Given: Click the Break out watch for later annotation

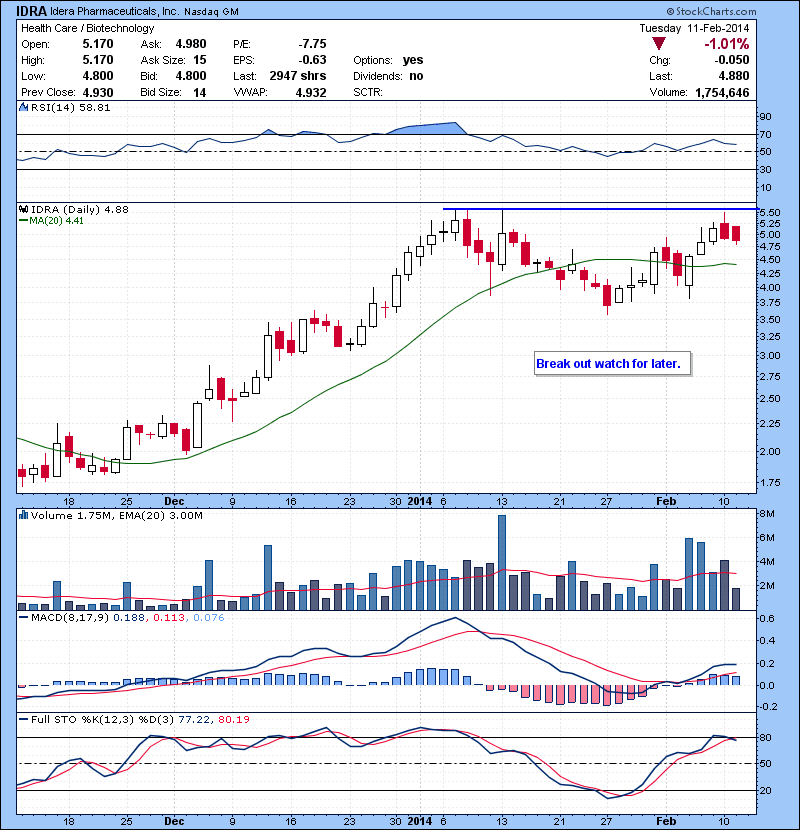Looking at the screenshot, I should pos(613,364).
